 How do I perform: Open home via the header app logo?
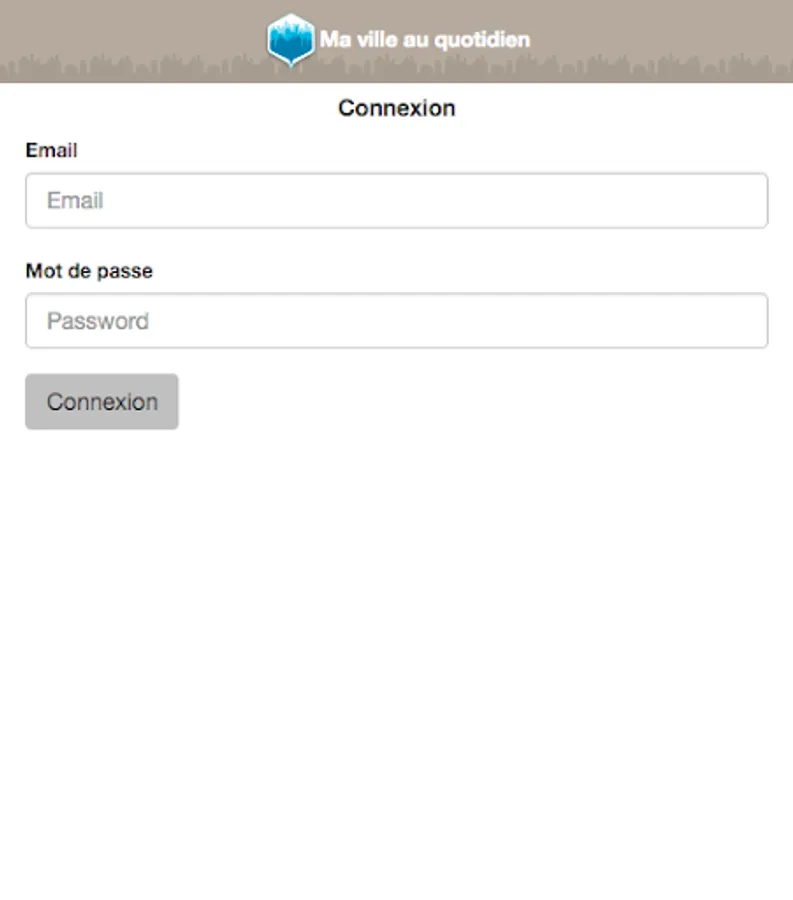[x=291, y=39]
